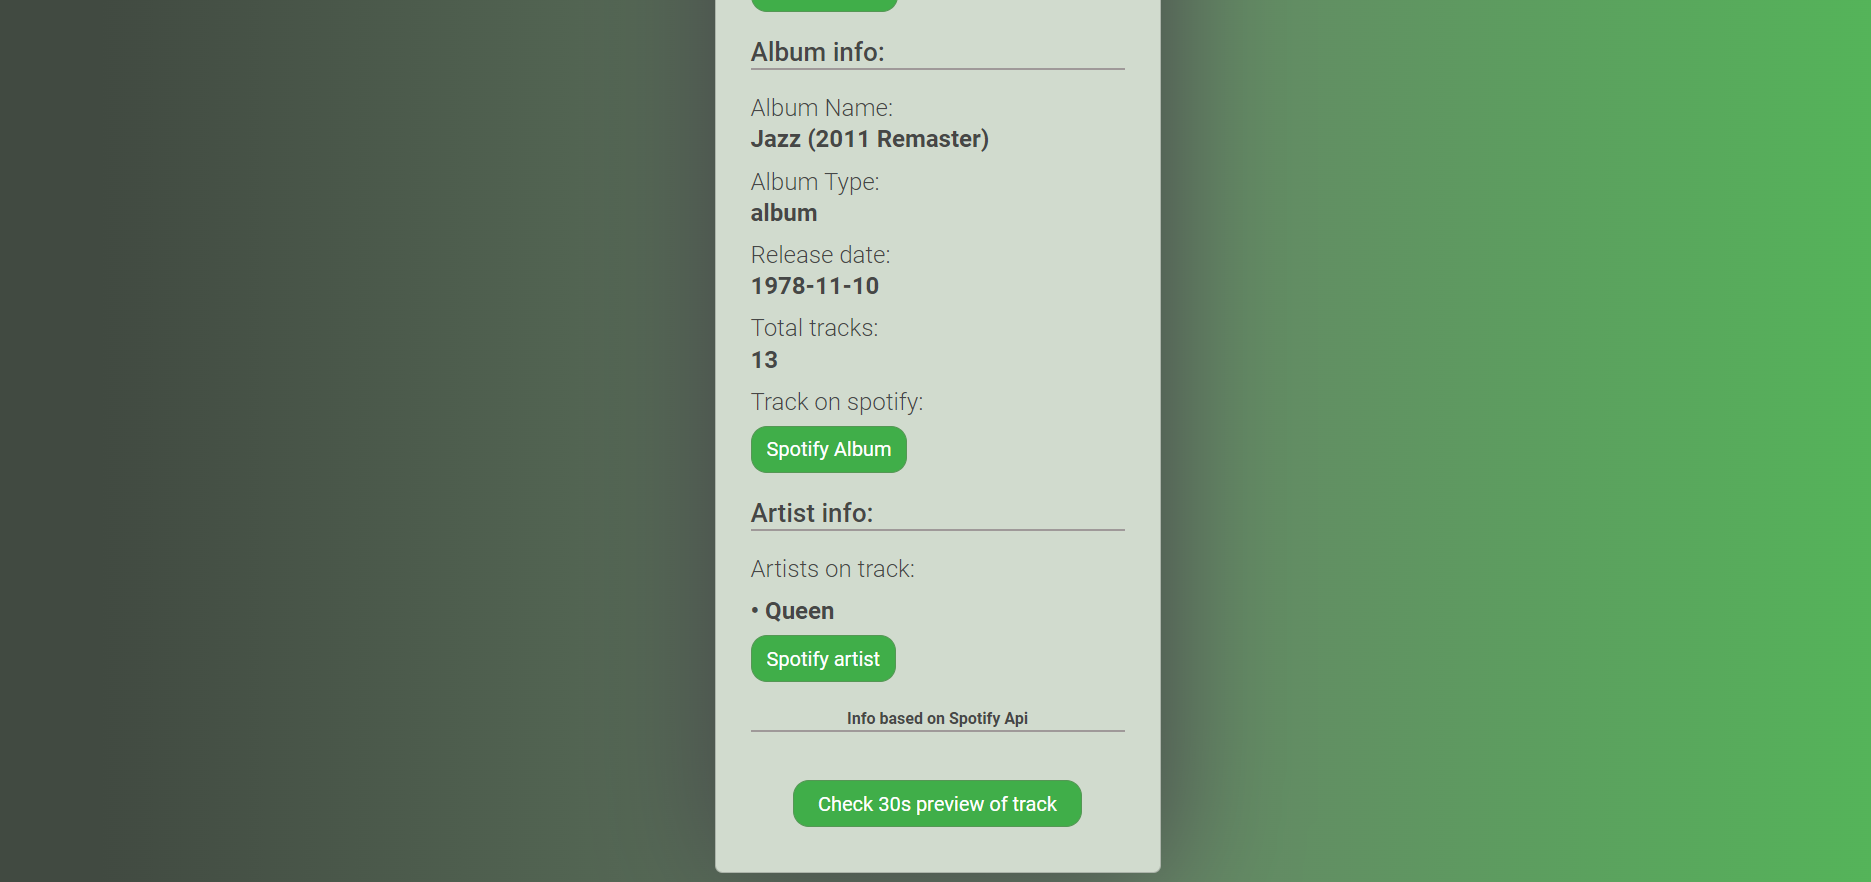The image size is (1871, 882).
Task: Click the release date 1978-11-10
Action: pos(814,286)
